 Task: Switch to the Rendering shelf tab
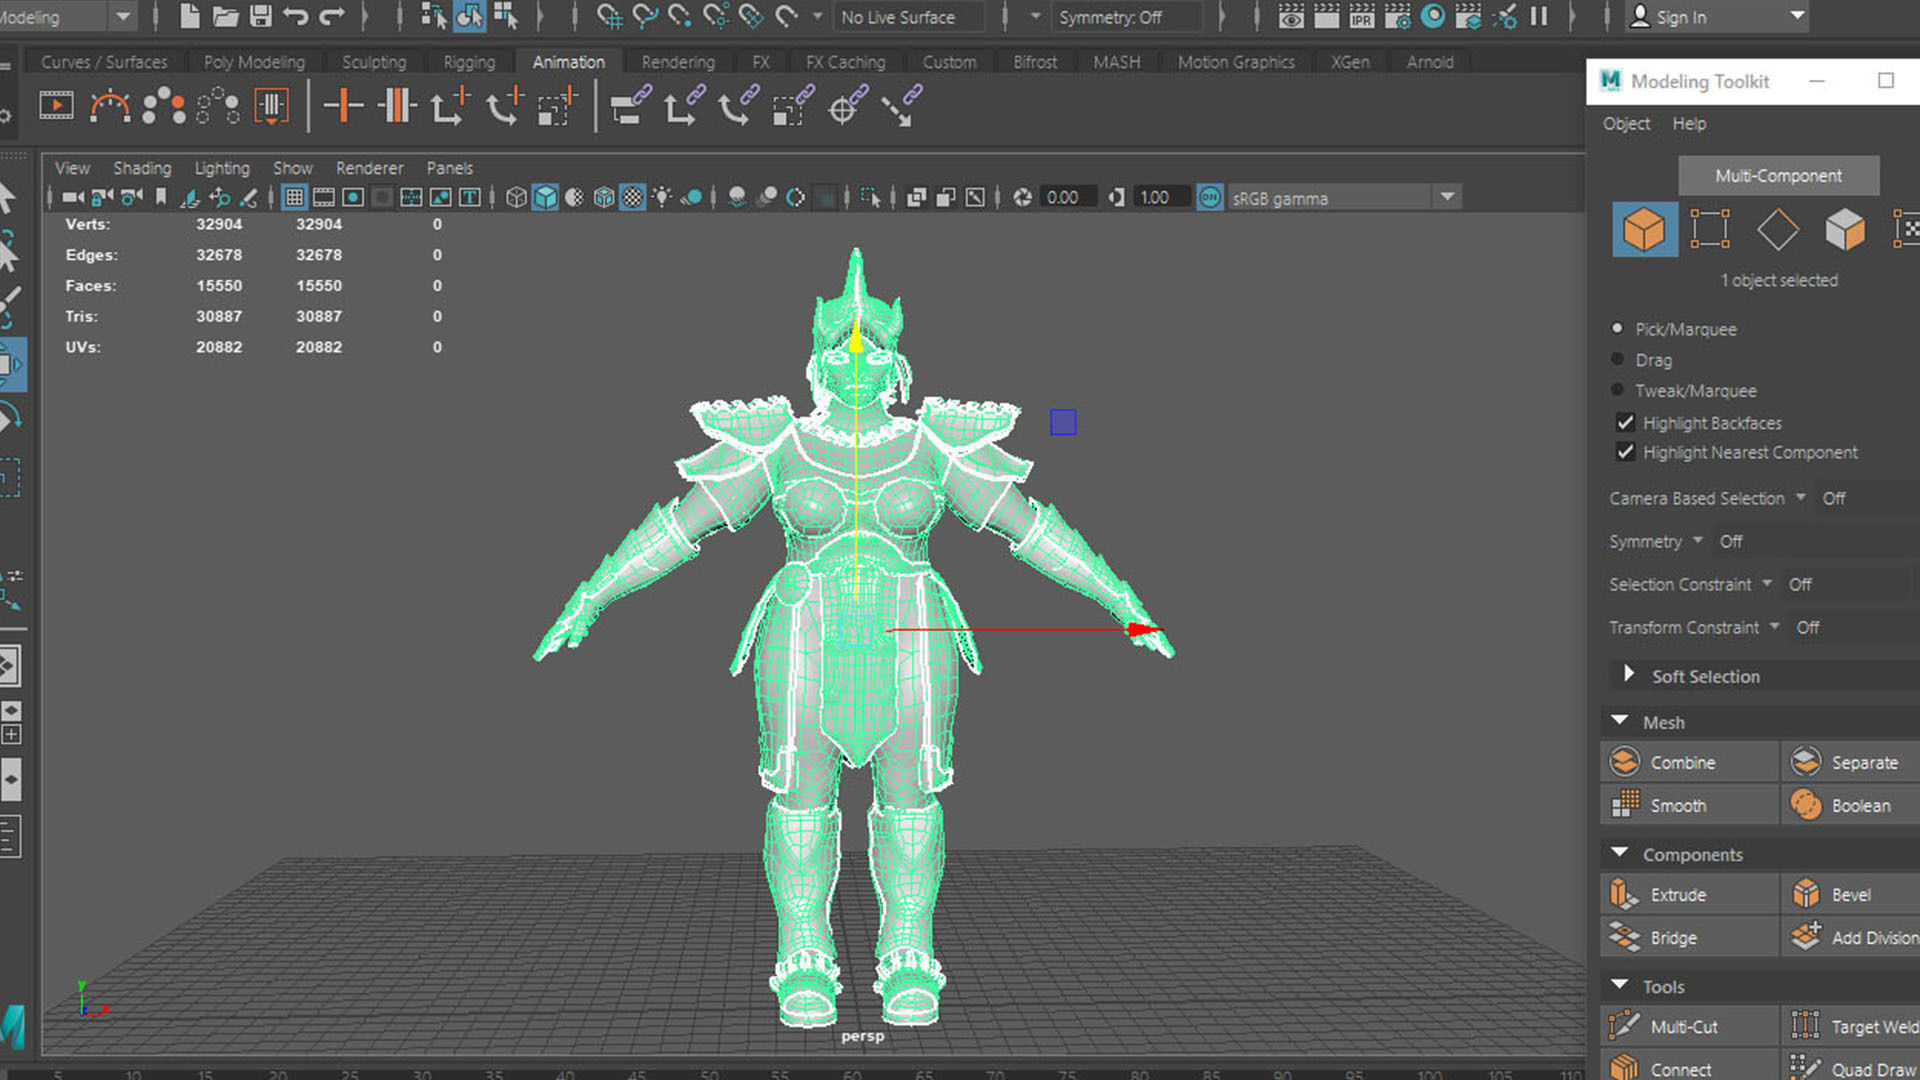(x=678, y=62)
